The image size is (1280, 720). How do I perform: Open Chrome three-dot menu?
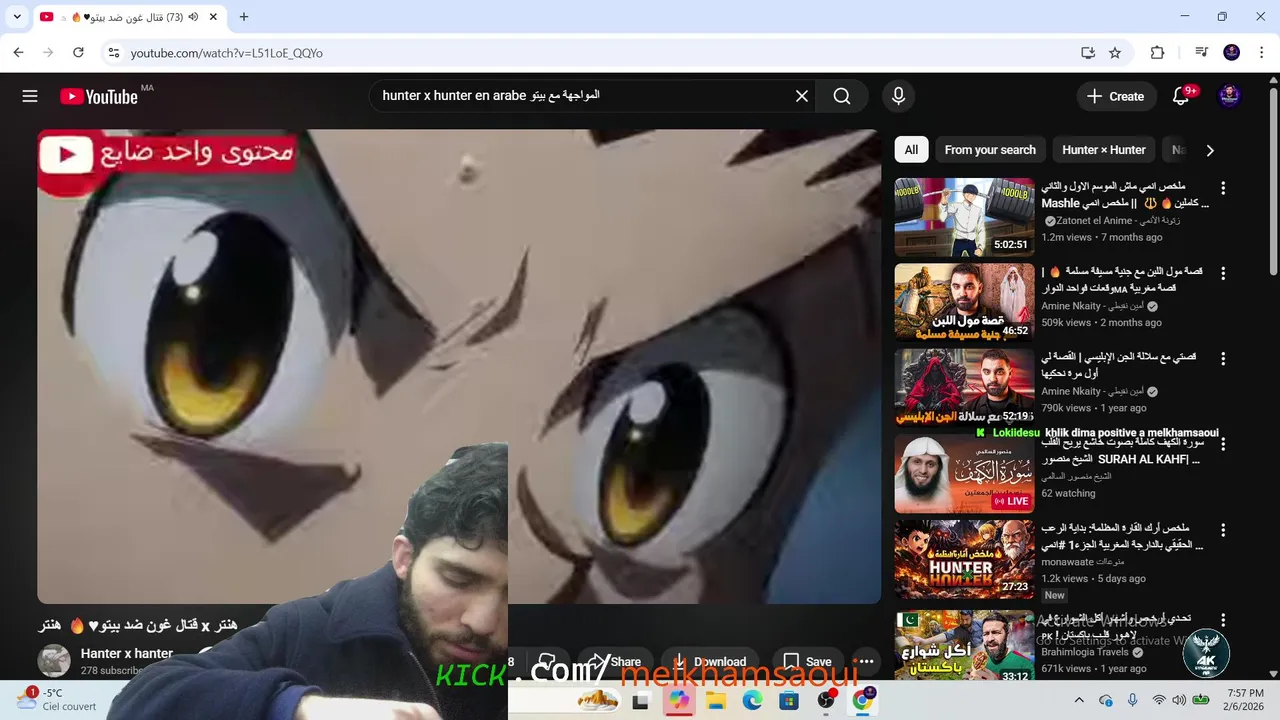(x=1261, y=53)
